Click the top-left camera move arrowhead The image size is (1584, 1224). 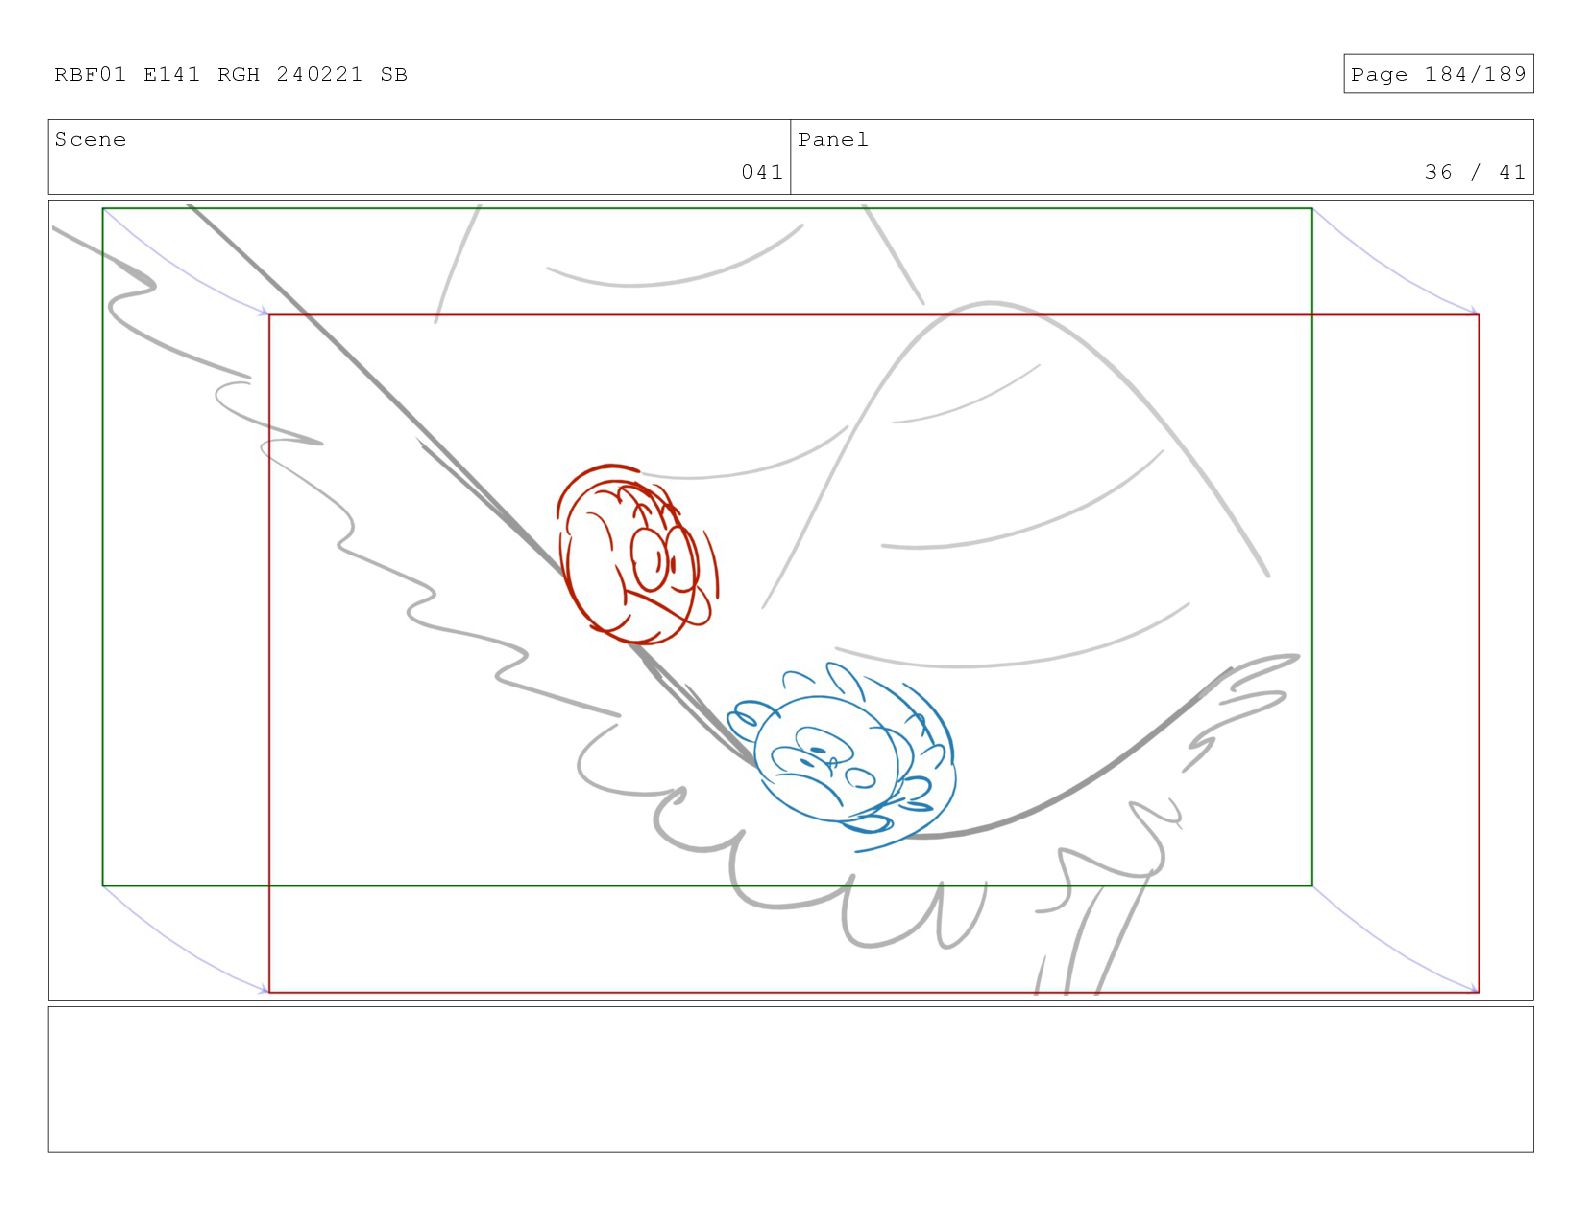coord(264,312)
